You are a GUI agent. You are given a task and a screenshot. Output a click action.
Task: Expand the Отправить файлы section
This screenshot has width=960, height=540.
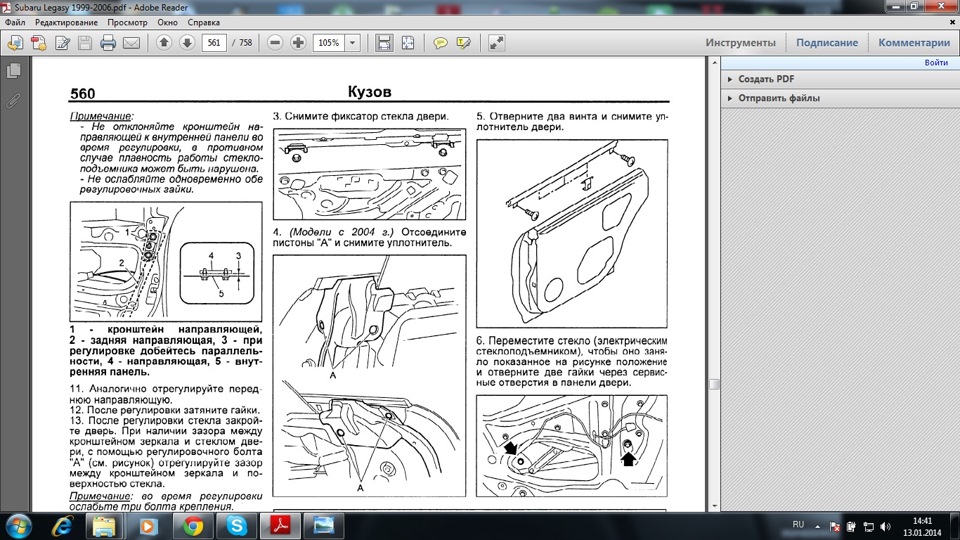pyautogui.click(x=778, y=98)
